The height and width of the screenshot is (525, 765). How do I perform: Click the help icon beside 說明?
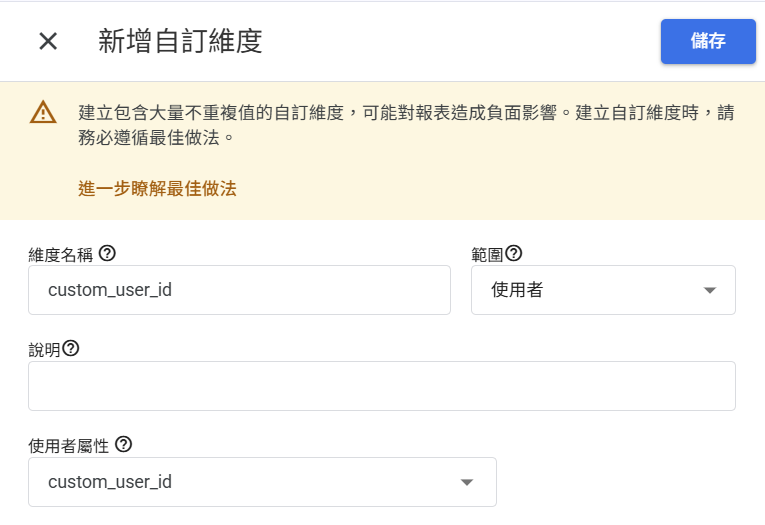pos(71,348)
